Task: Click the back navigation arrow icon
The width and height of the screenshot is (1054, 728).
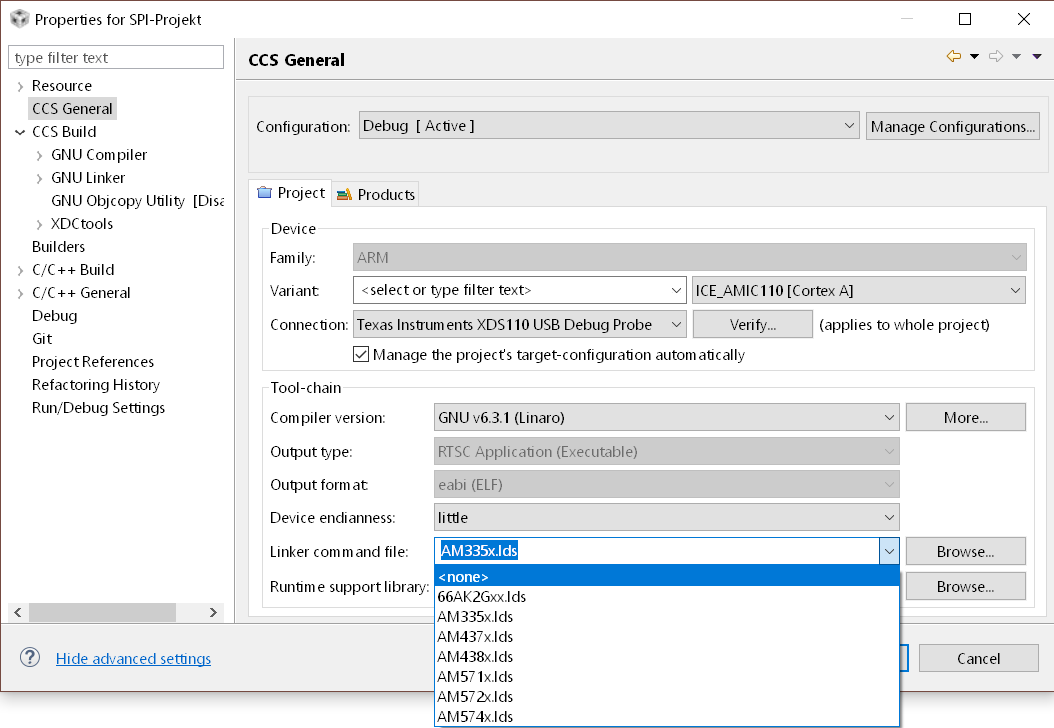Action: 954,56
